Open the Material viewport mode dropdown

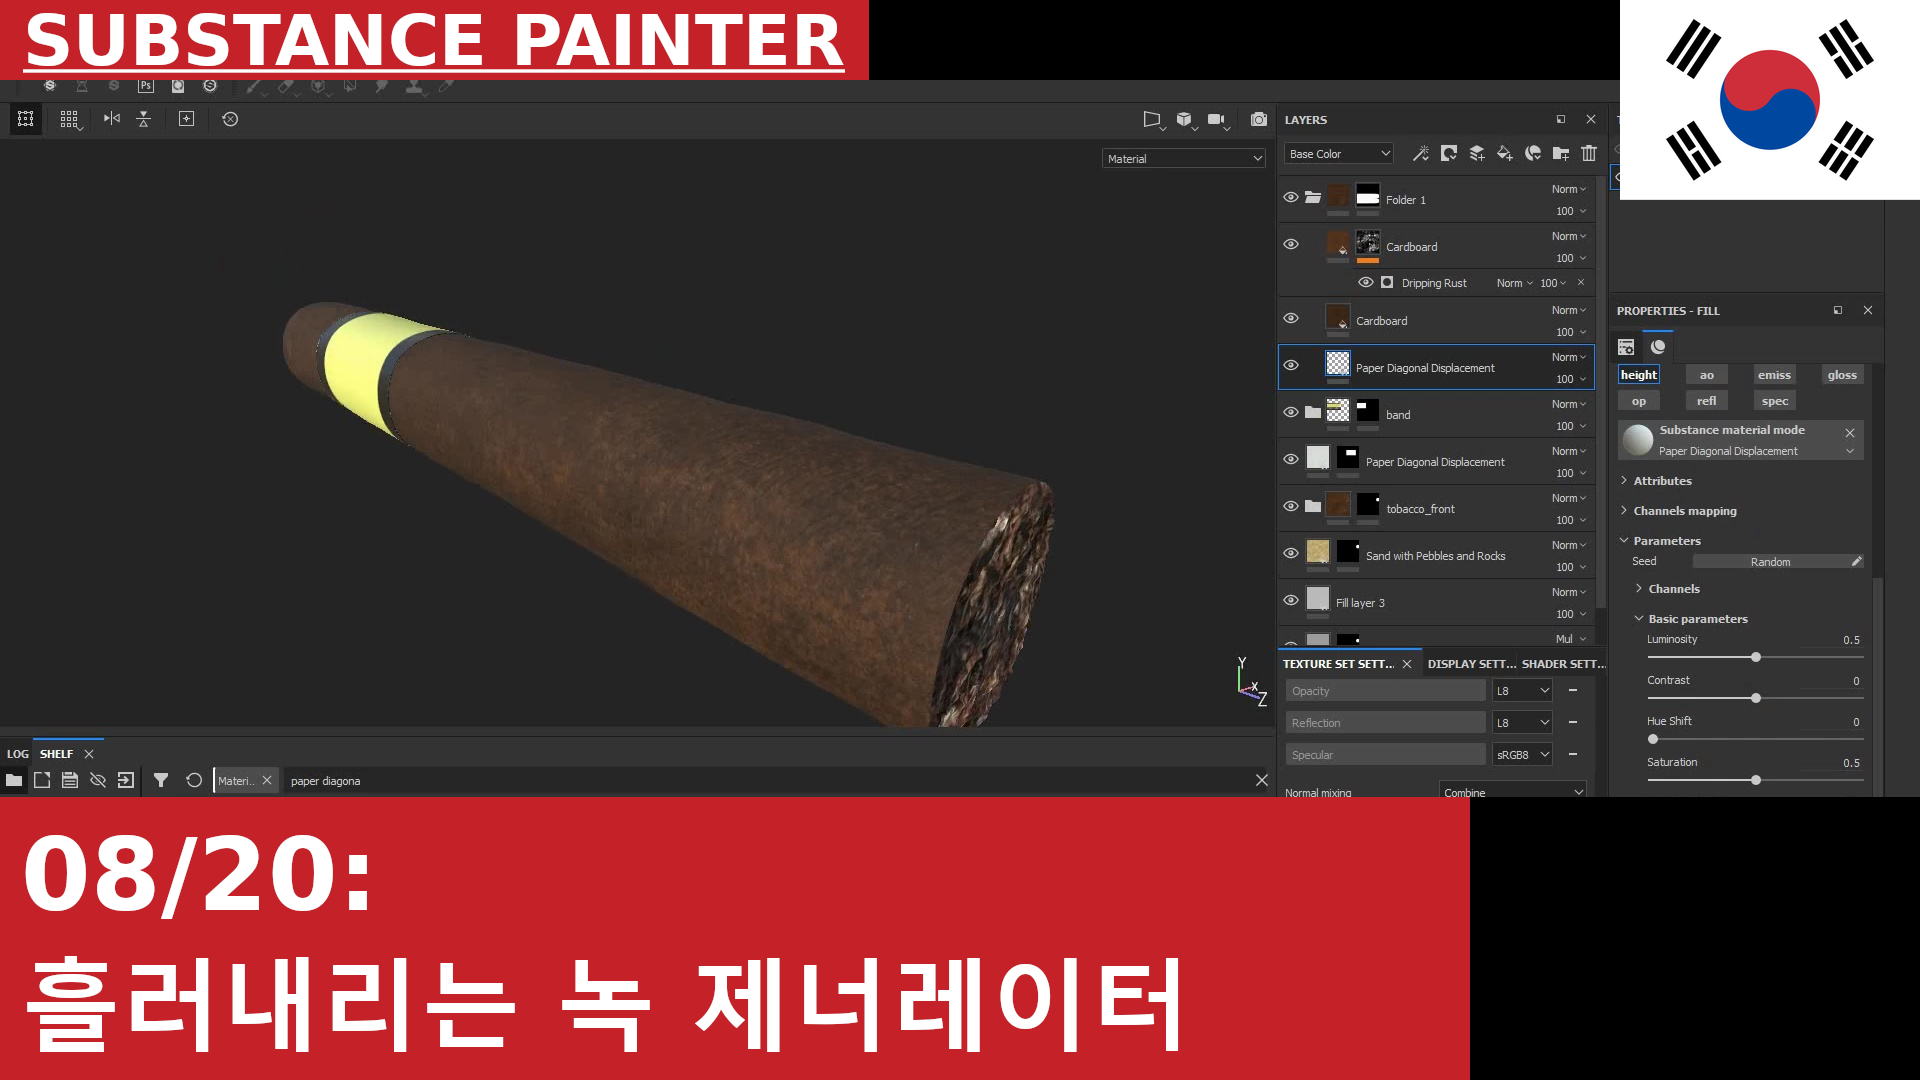point(1184,159)
